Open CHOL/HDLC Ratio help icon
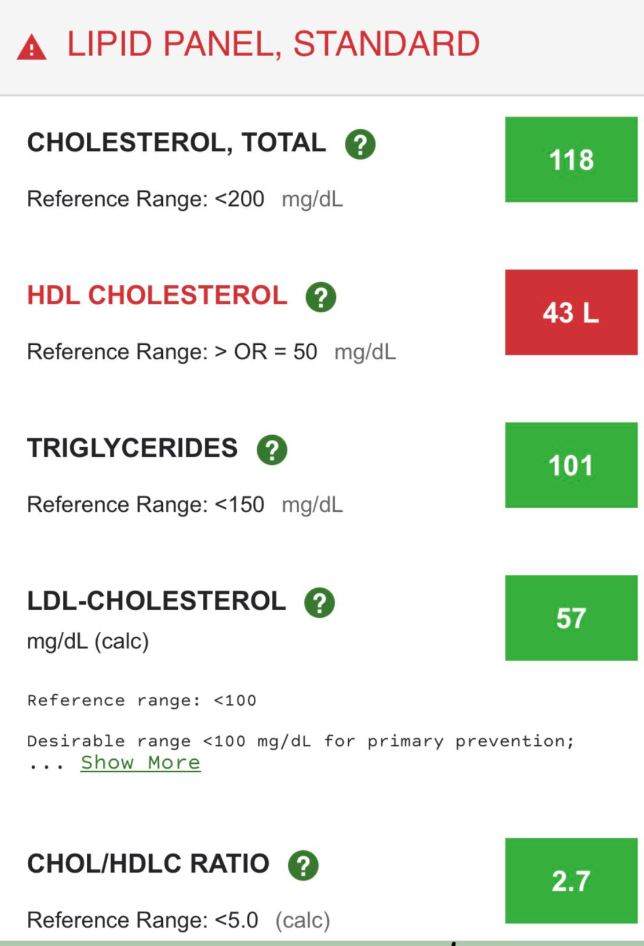Viewport: 644px width, 946px height. pos(303,865)
